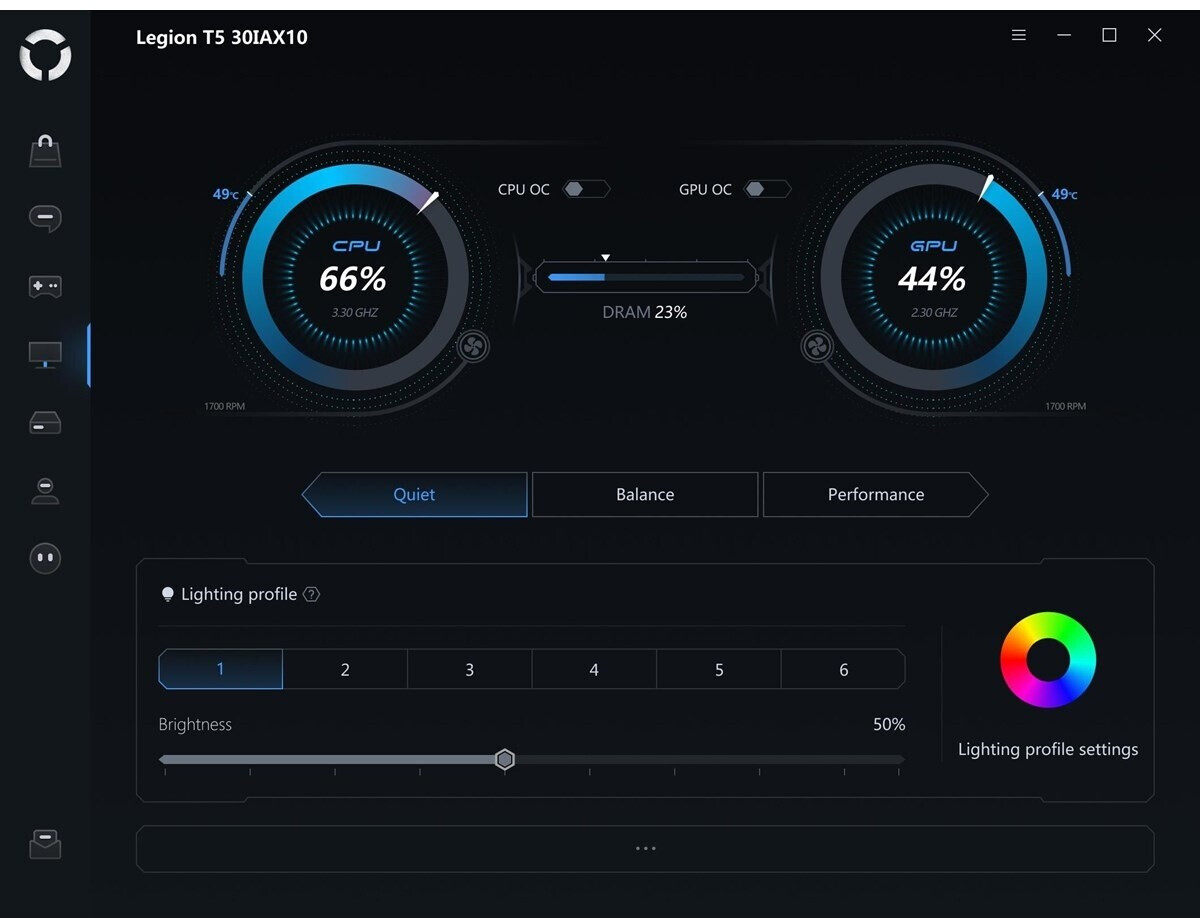The height and width of the screenshot is (918, 1200).
Task: Click the help icon beside Lighting profile
Action: click(x=312, y=595)
